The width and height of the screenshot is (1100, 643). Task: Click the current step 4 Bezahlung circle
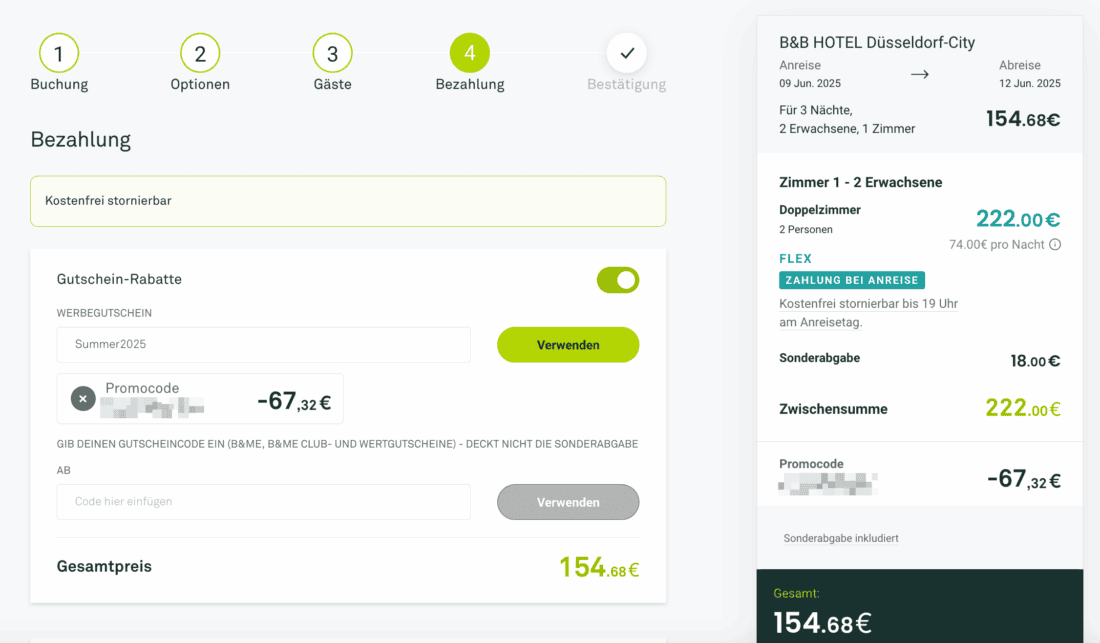[470, 54]
